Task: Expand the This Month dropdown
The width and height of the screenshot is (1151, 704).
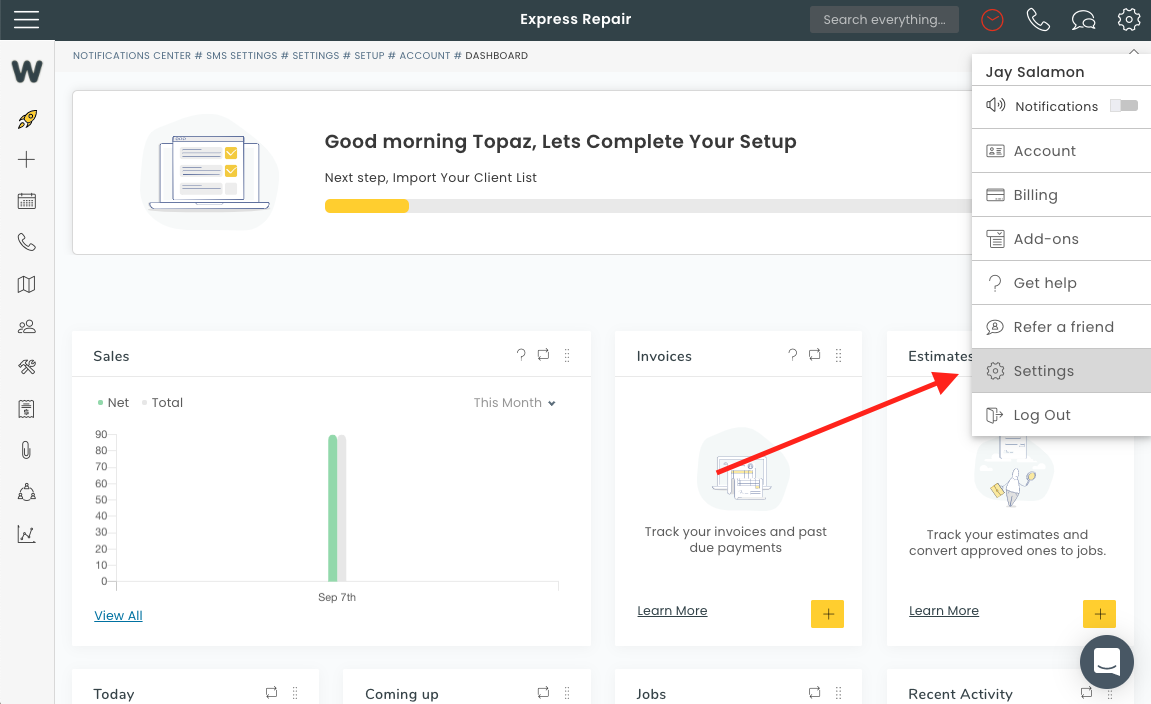Action: click(x=514, y=403)
